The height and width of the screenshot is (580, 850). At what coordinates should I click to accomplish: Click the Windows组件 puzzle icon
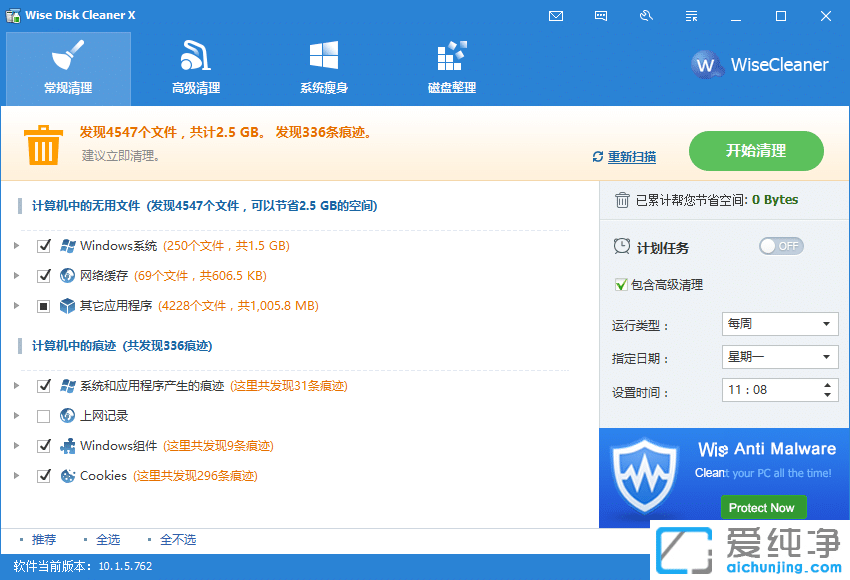pyautogui.click(x=67, y=446)
